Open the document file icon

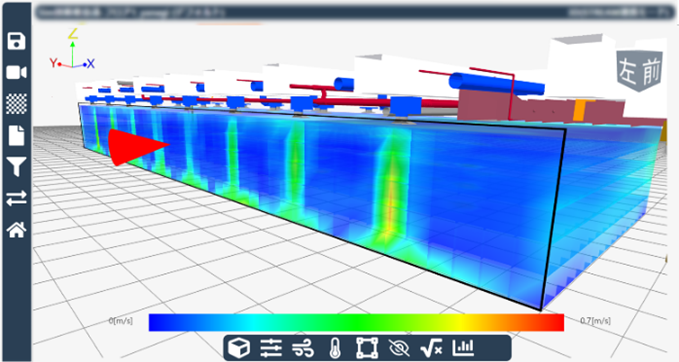16,136
